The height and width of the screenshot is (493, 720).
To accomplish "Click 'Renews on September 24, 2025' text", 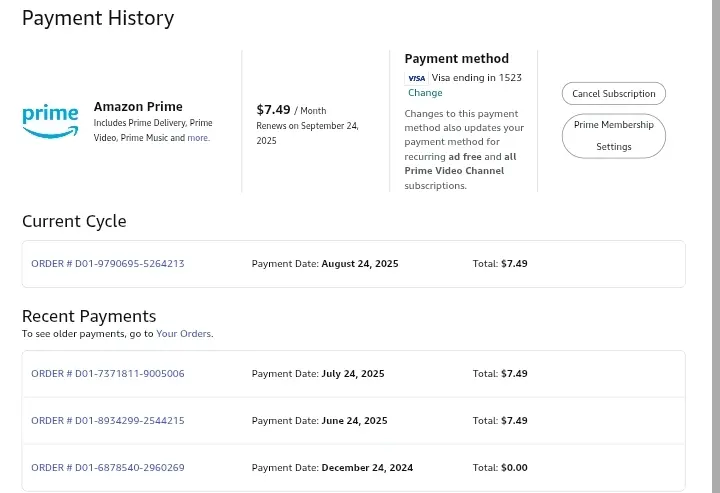I will pos(307,133).
